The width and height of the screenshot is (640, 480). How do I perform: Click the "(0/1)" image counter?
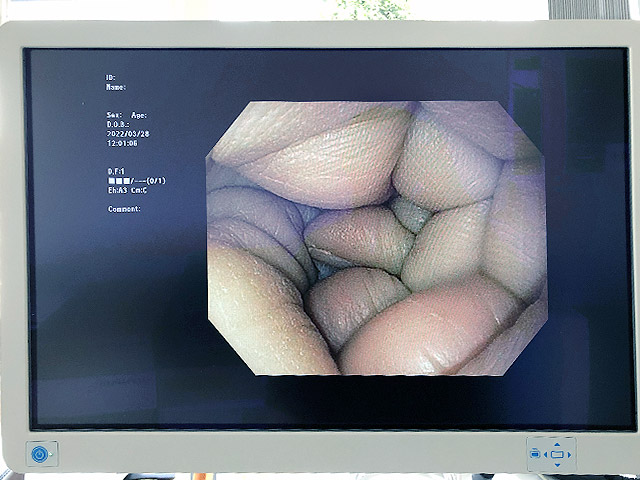pos(155,181)
